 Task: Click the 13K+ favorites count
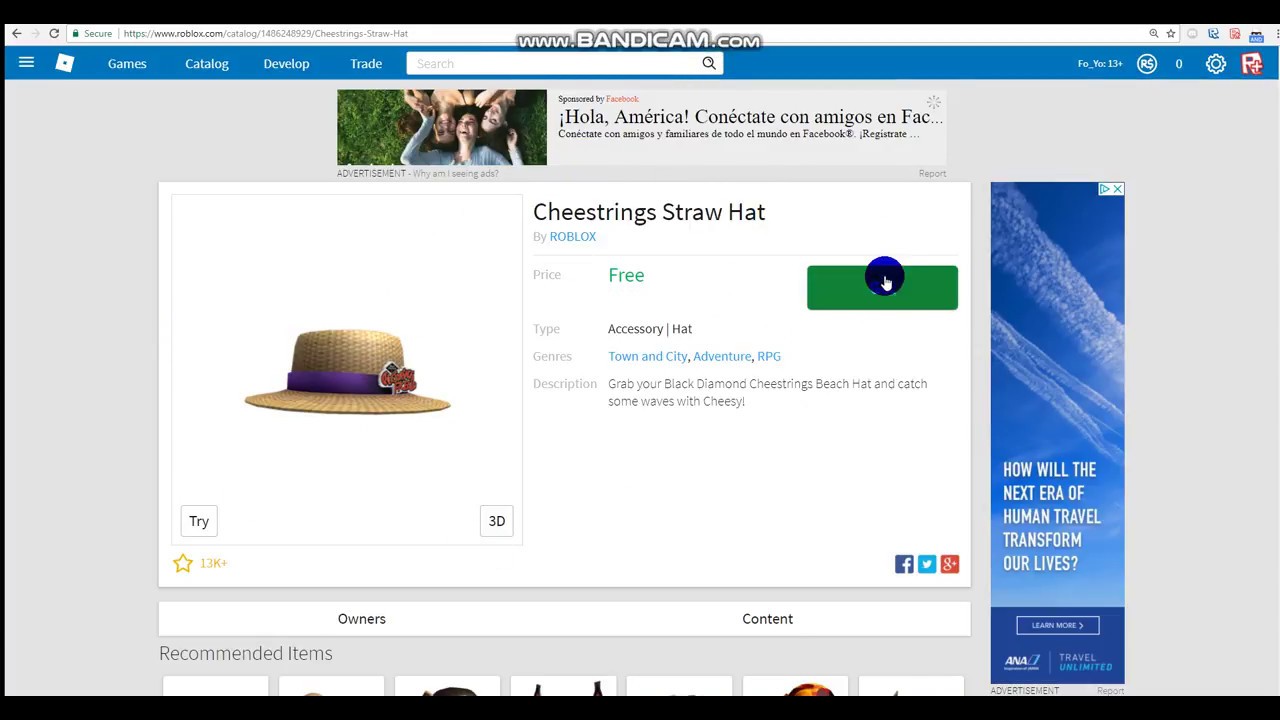point(213,563)
